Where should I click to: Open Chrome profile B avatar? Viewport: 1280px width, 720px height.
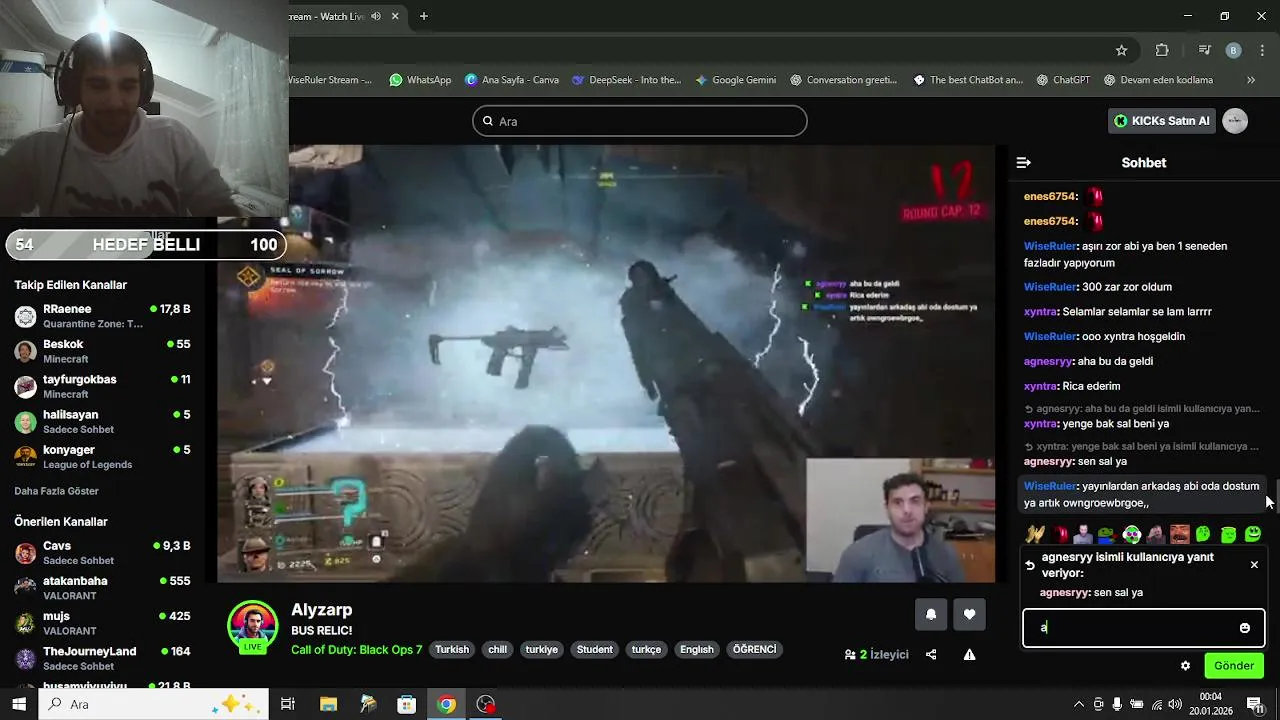coord(1234,50)
